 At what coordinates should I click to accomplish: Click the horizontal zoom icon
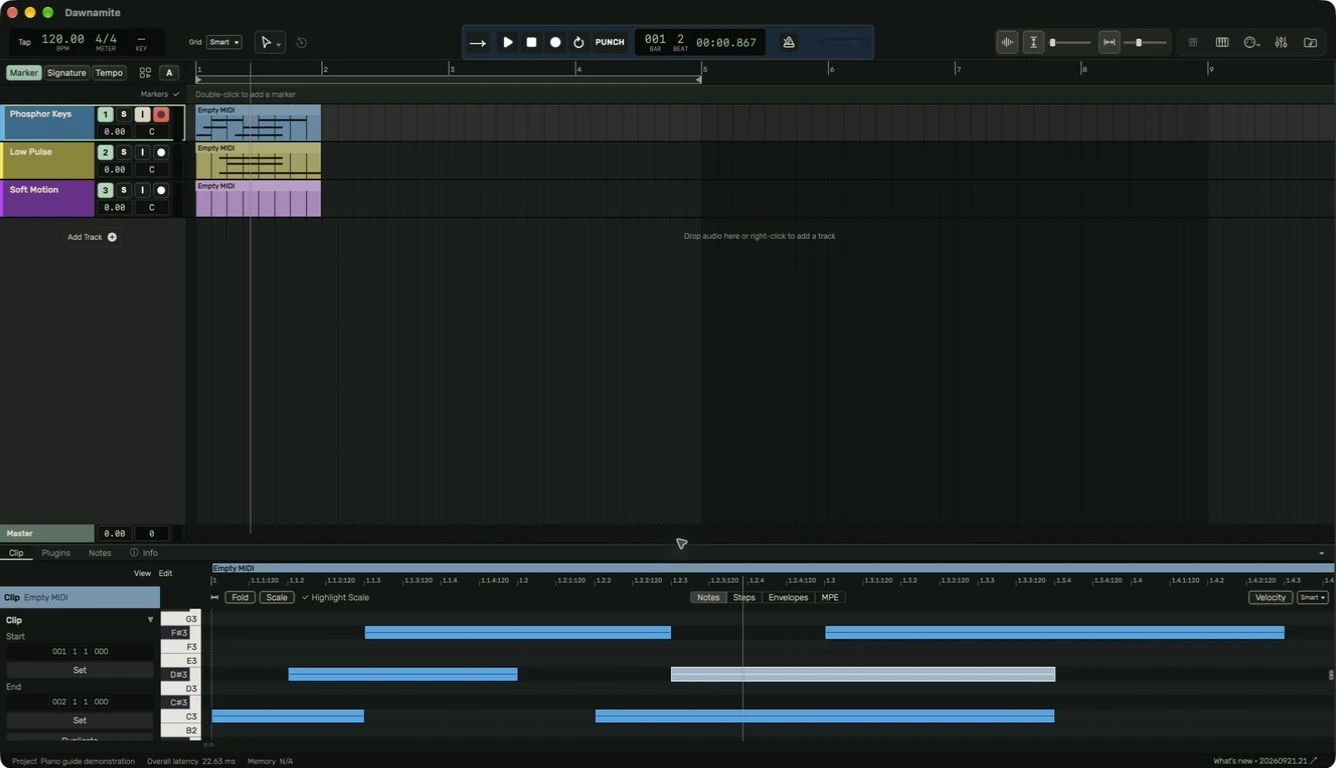pos(1109,42)
